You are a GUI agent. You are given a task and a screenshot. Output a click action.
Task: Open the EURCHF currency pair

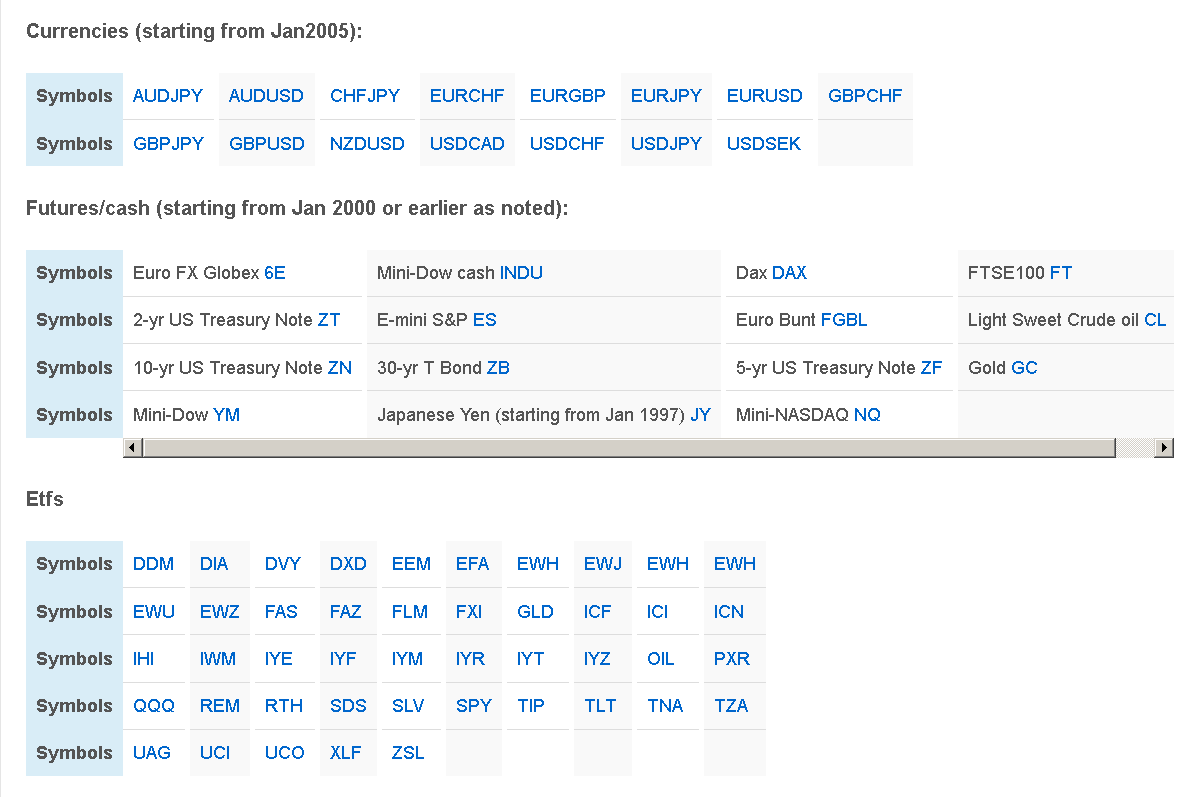pos(466,96)
